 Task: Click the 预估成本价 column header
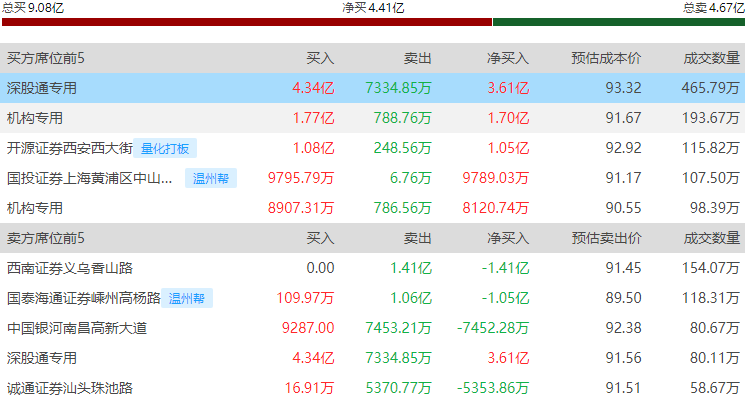click(606, 58)
